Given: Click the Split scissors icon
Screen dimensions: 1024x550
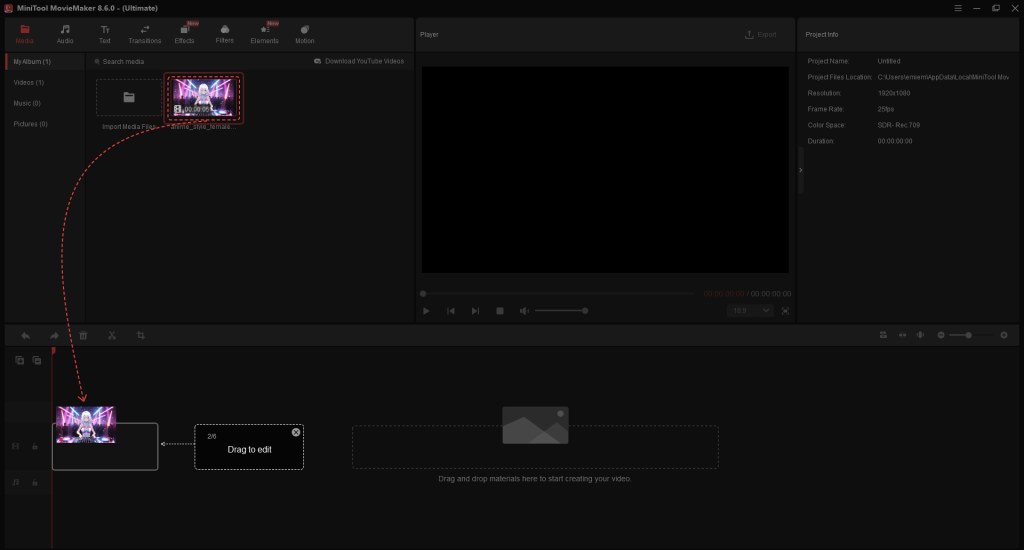Looking at the screenshot, I should point(112,336).
